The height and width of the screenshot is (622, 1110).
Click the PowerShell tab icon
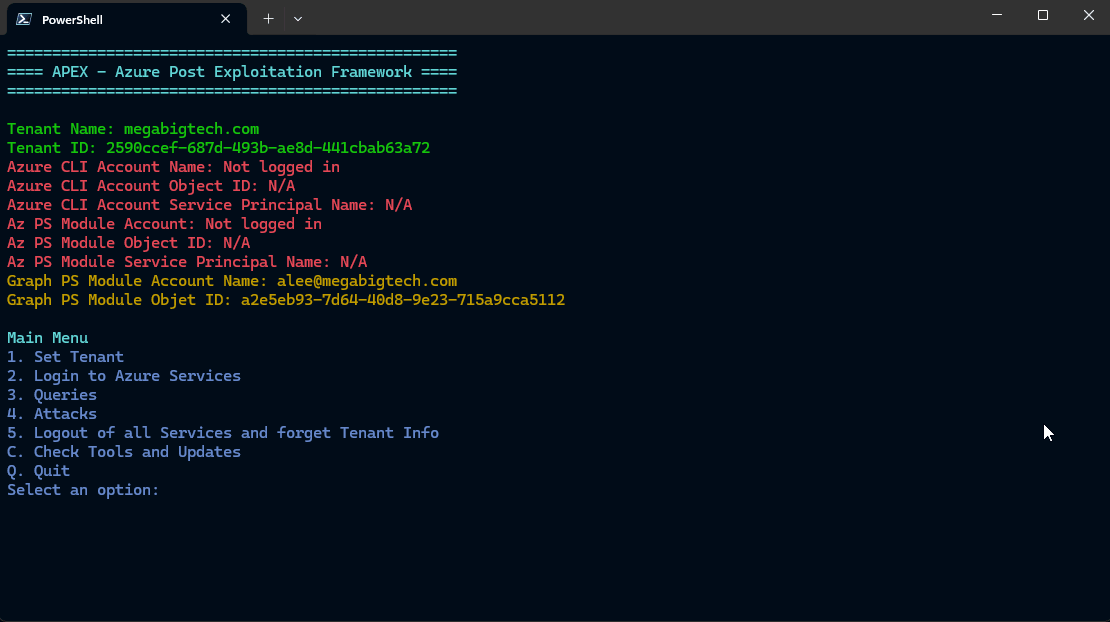pyautogui.click(x=24, y=19)
